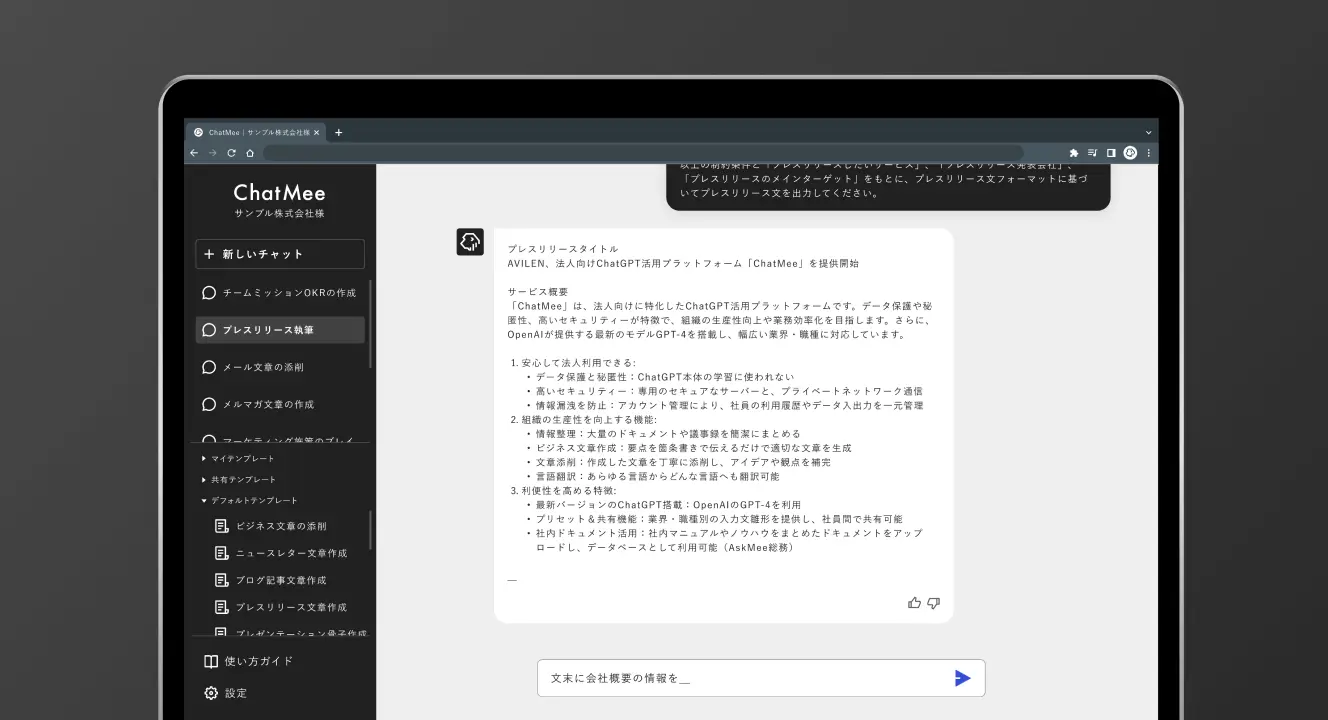Click the browser back arrow

194,153
